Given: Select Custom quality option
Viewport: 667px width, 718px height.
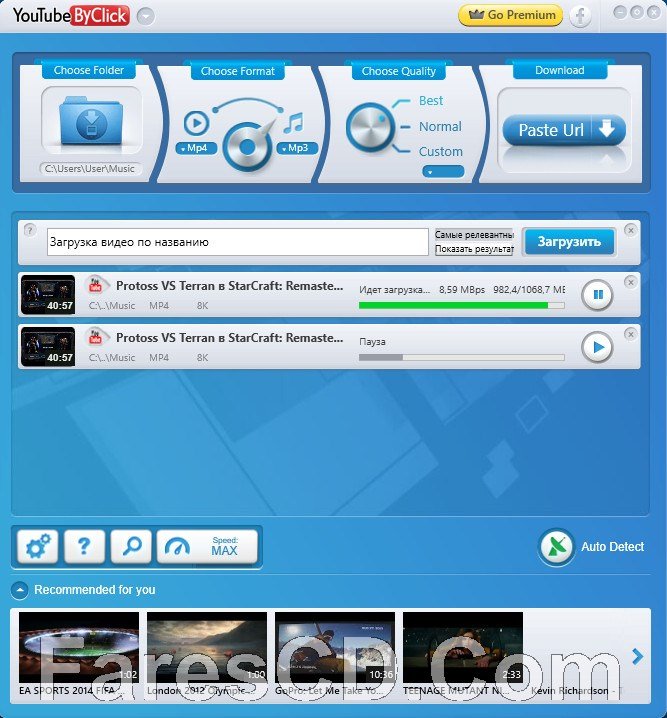Looking at the screenshot, I should point(440,152).
